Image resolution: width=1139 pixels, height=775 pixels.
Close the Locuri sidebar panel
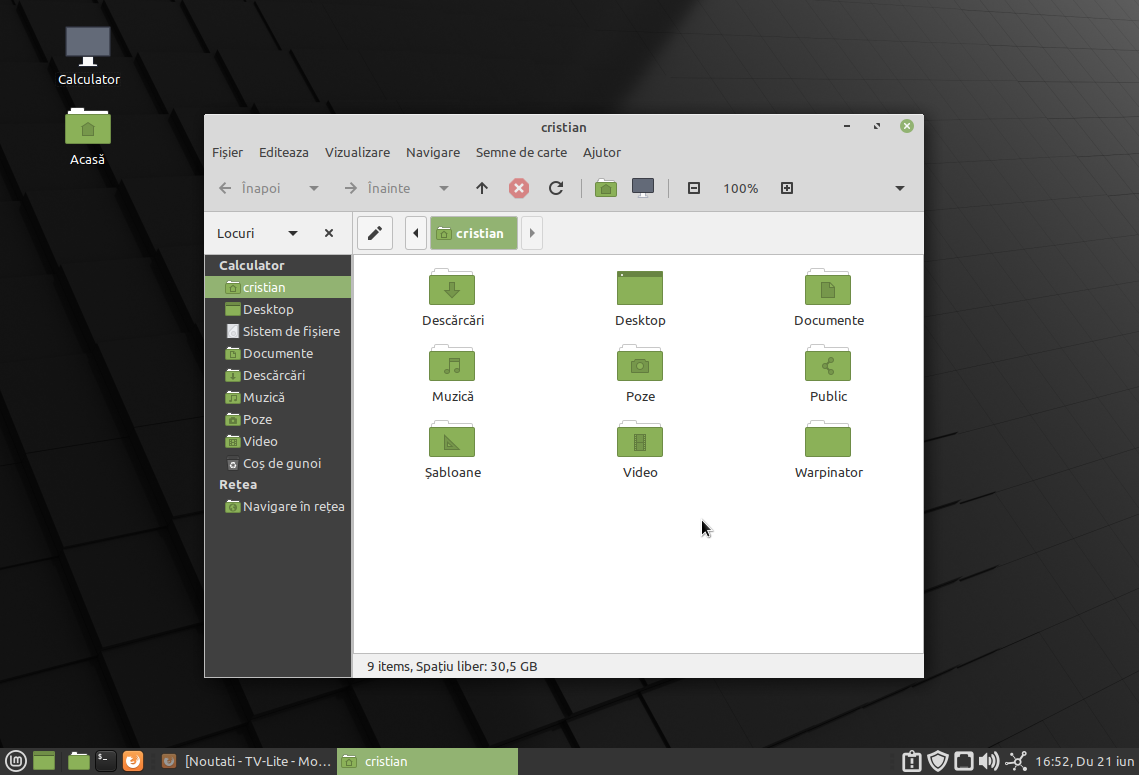pyautogui.click(x=329, y=233)
